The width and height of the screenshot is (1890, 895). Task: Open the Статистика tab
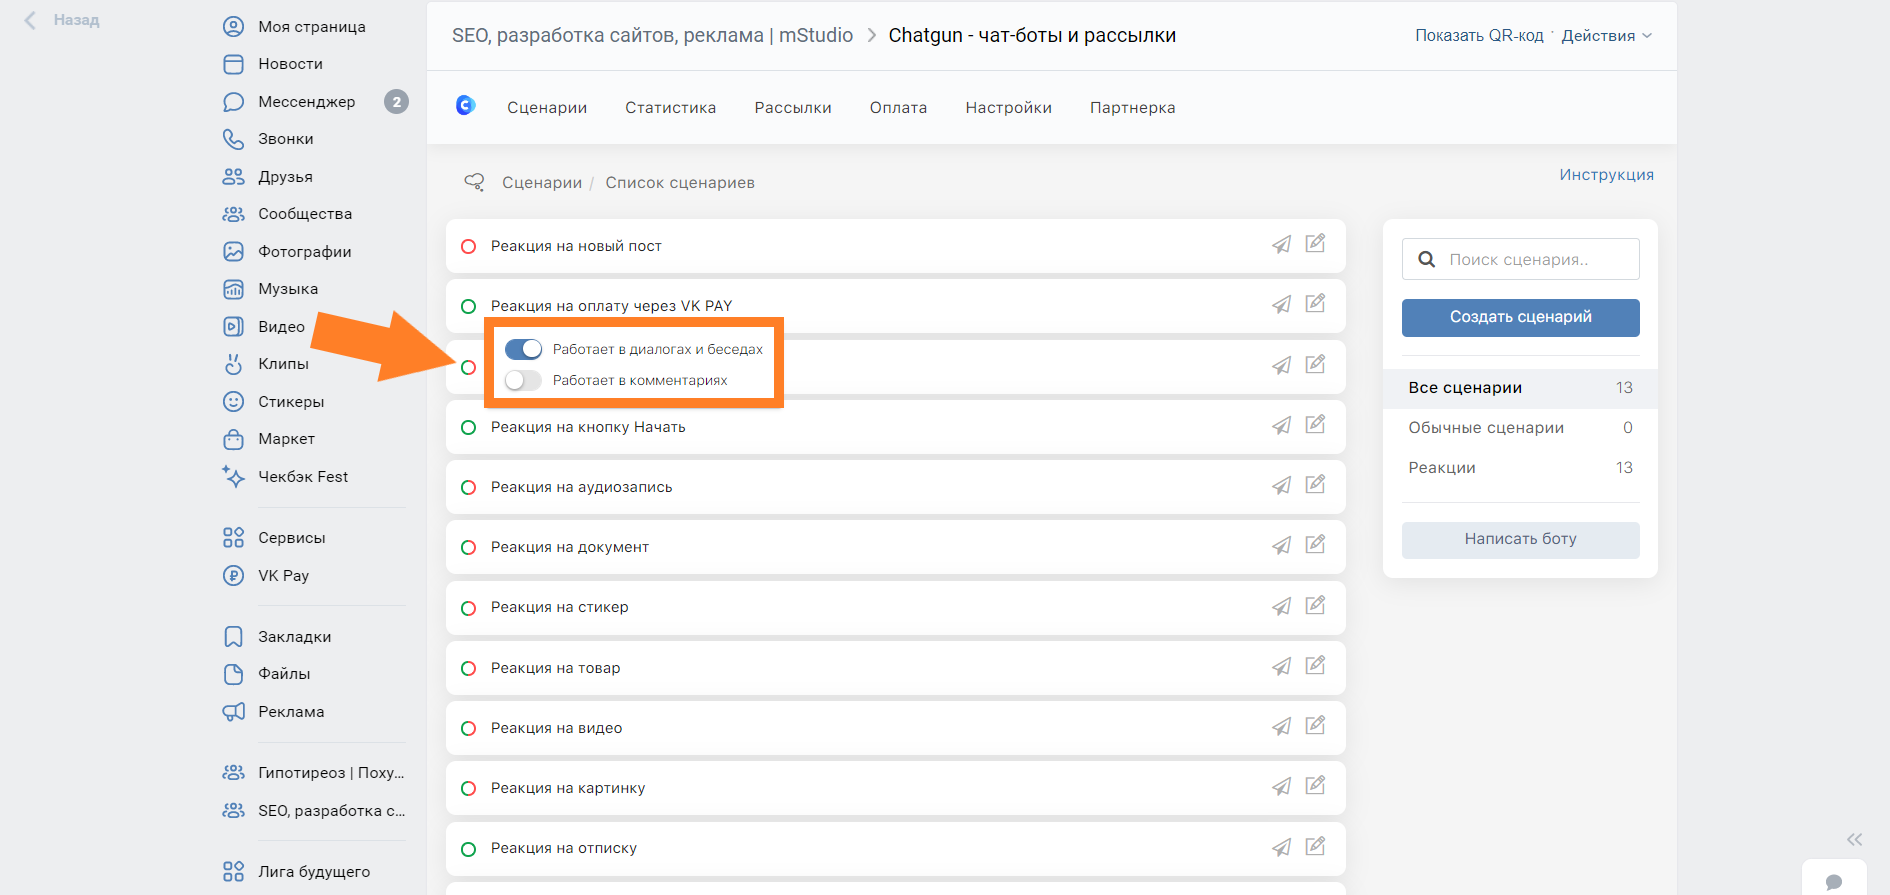(x=671, y=108)
